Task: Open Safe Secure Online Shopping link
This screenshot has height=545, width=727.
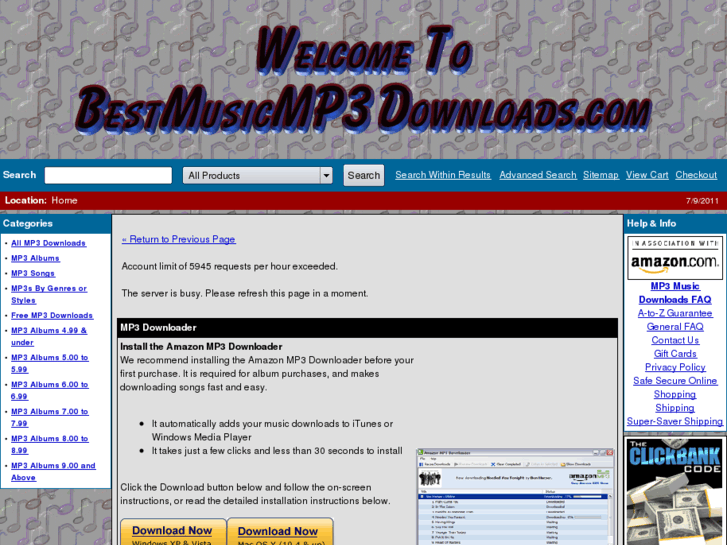Action: (675, 387)
